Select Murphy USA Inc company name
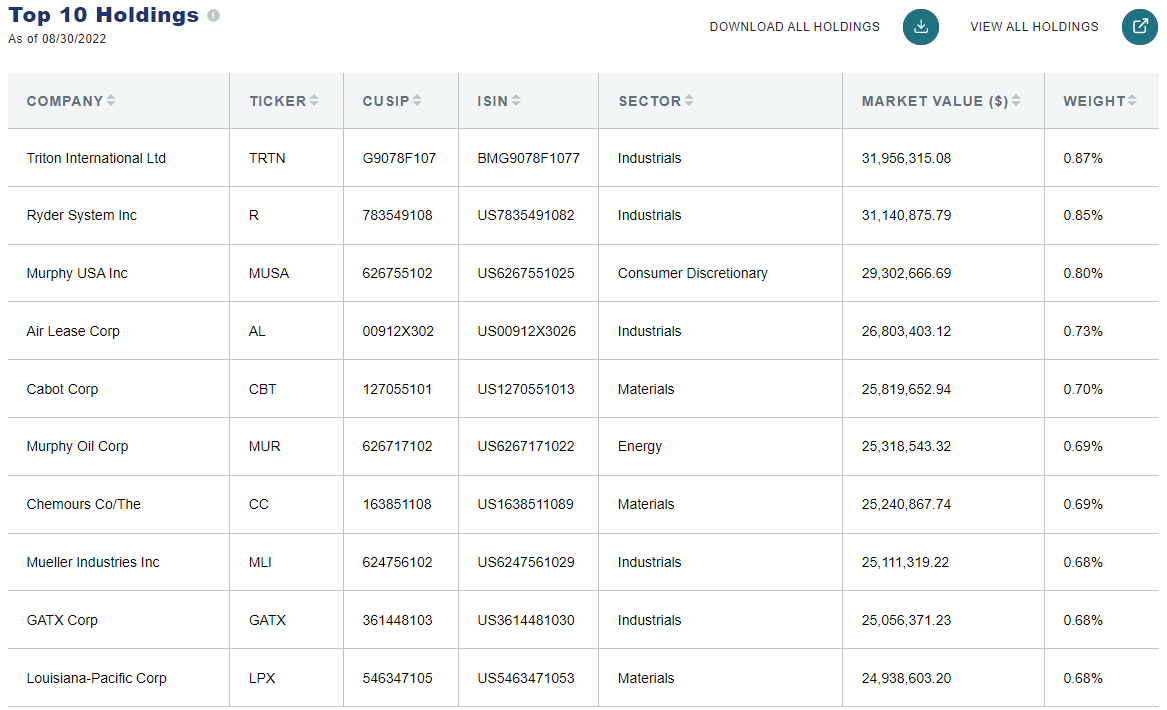Screen dimensions: 1167x710 (77, 274)
